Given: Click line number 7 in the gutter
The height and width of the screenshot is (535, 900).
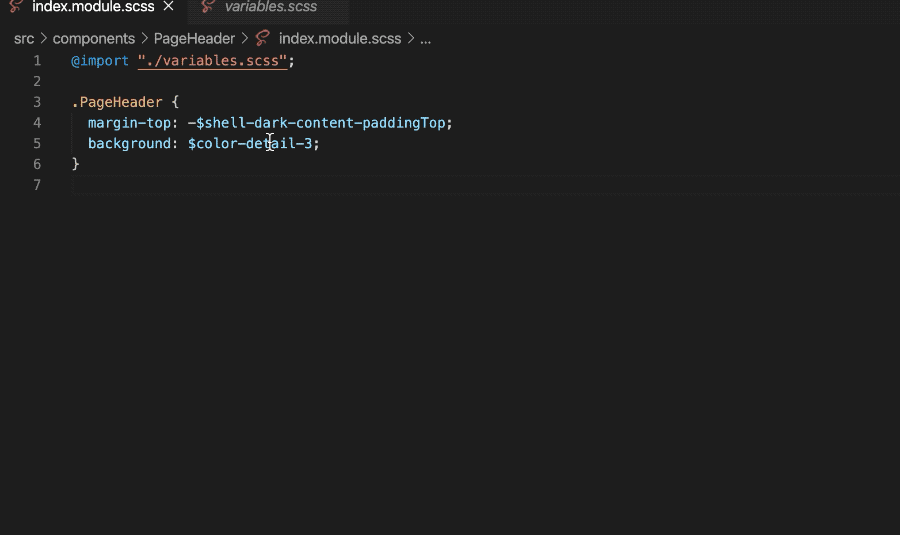Looking at the screenshot, I should point(37,185).
